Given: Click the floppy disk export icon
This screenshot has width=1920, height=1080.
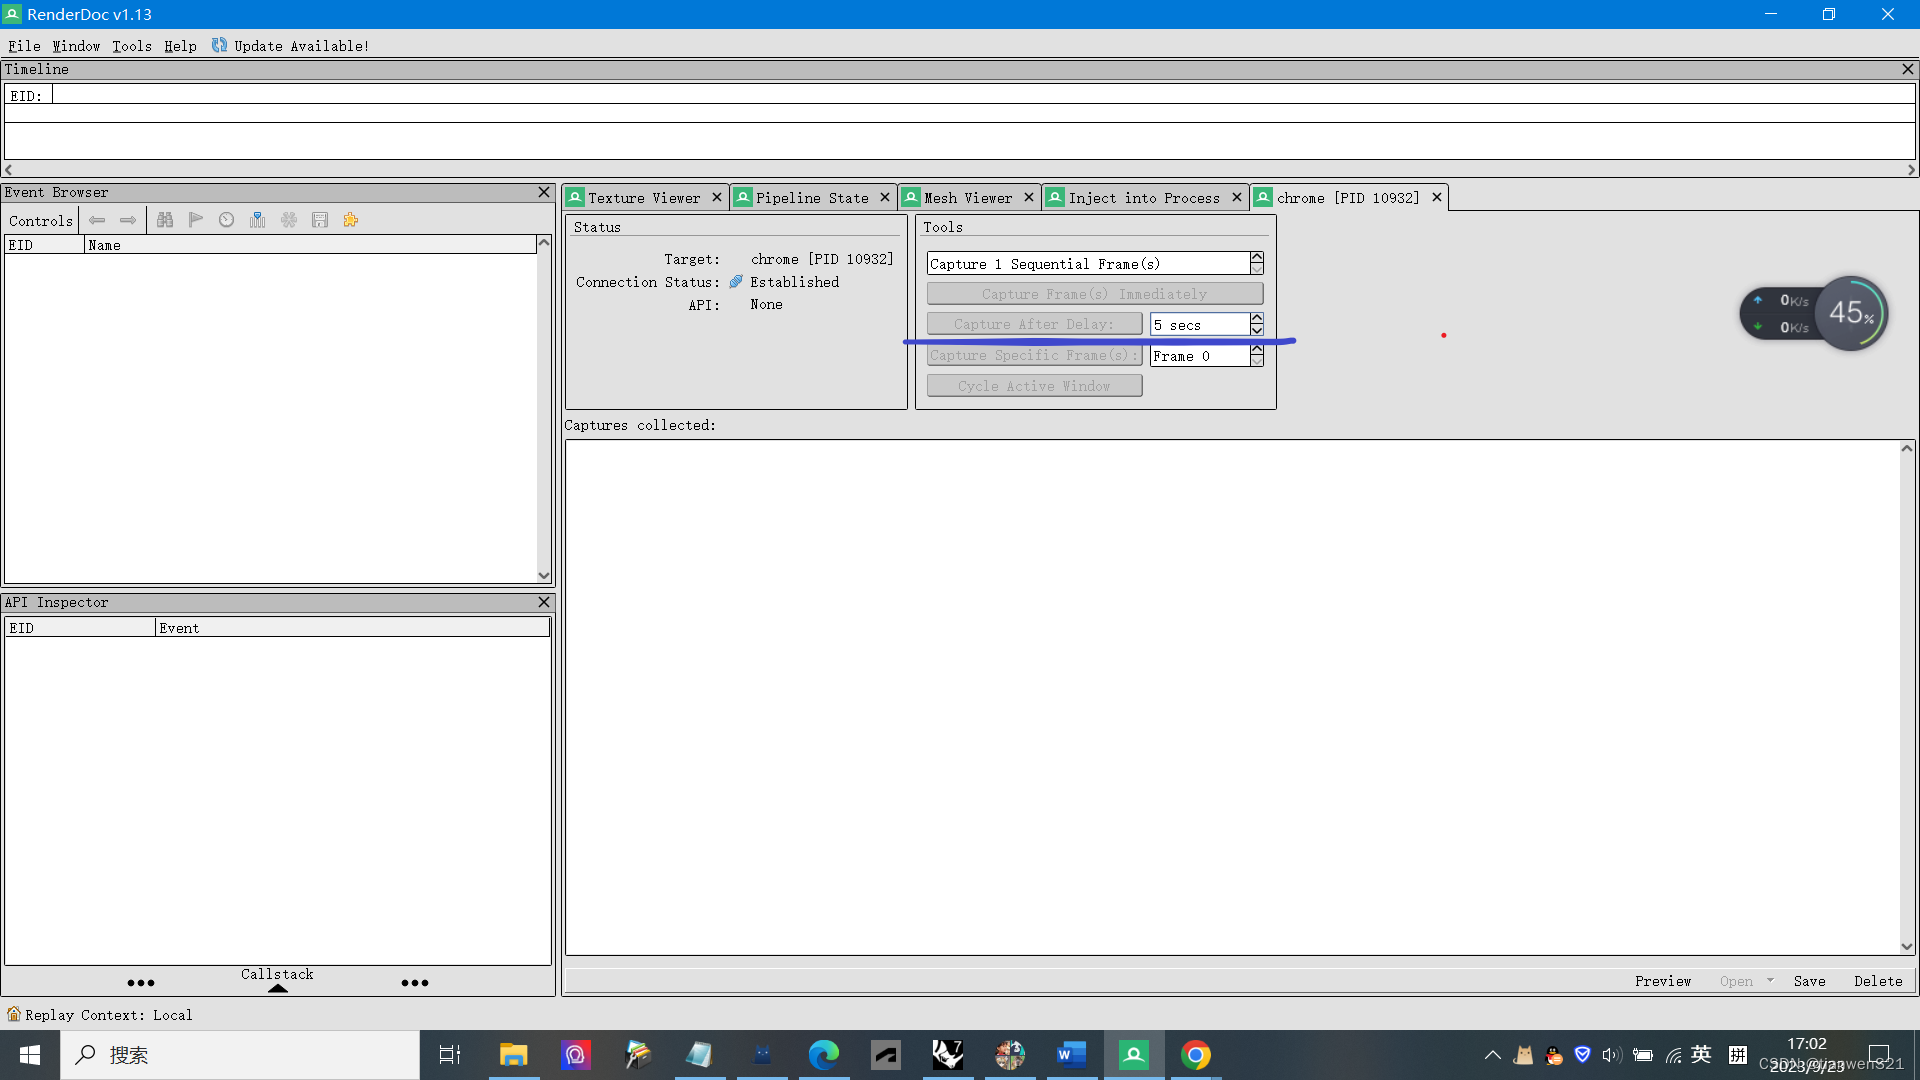Looking at the screenshot, I should pos(320,220).
